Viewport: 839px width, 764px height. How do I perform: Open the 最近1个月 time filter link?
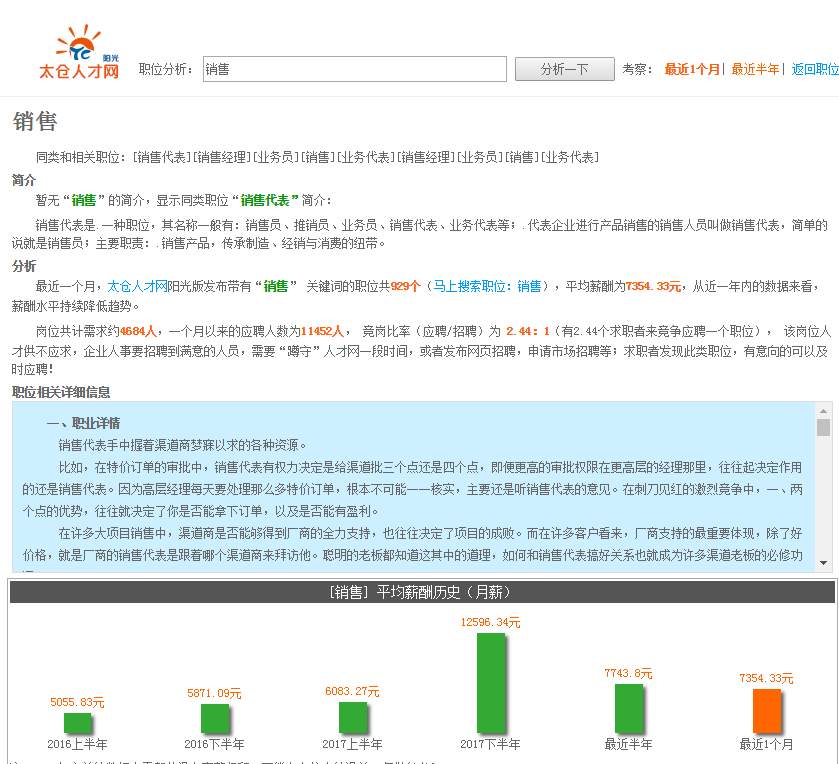(693, 70)
